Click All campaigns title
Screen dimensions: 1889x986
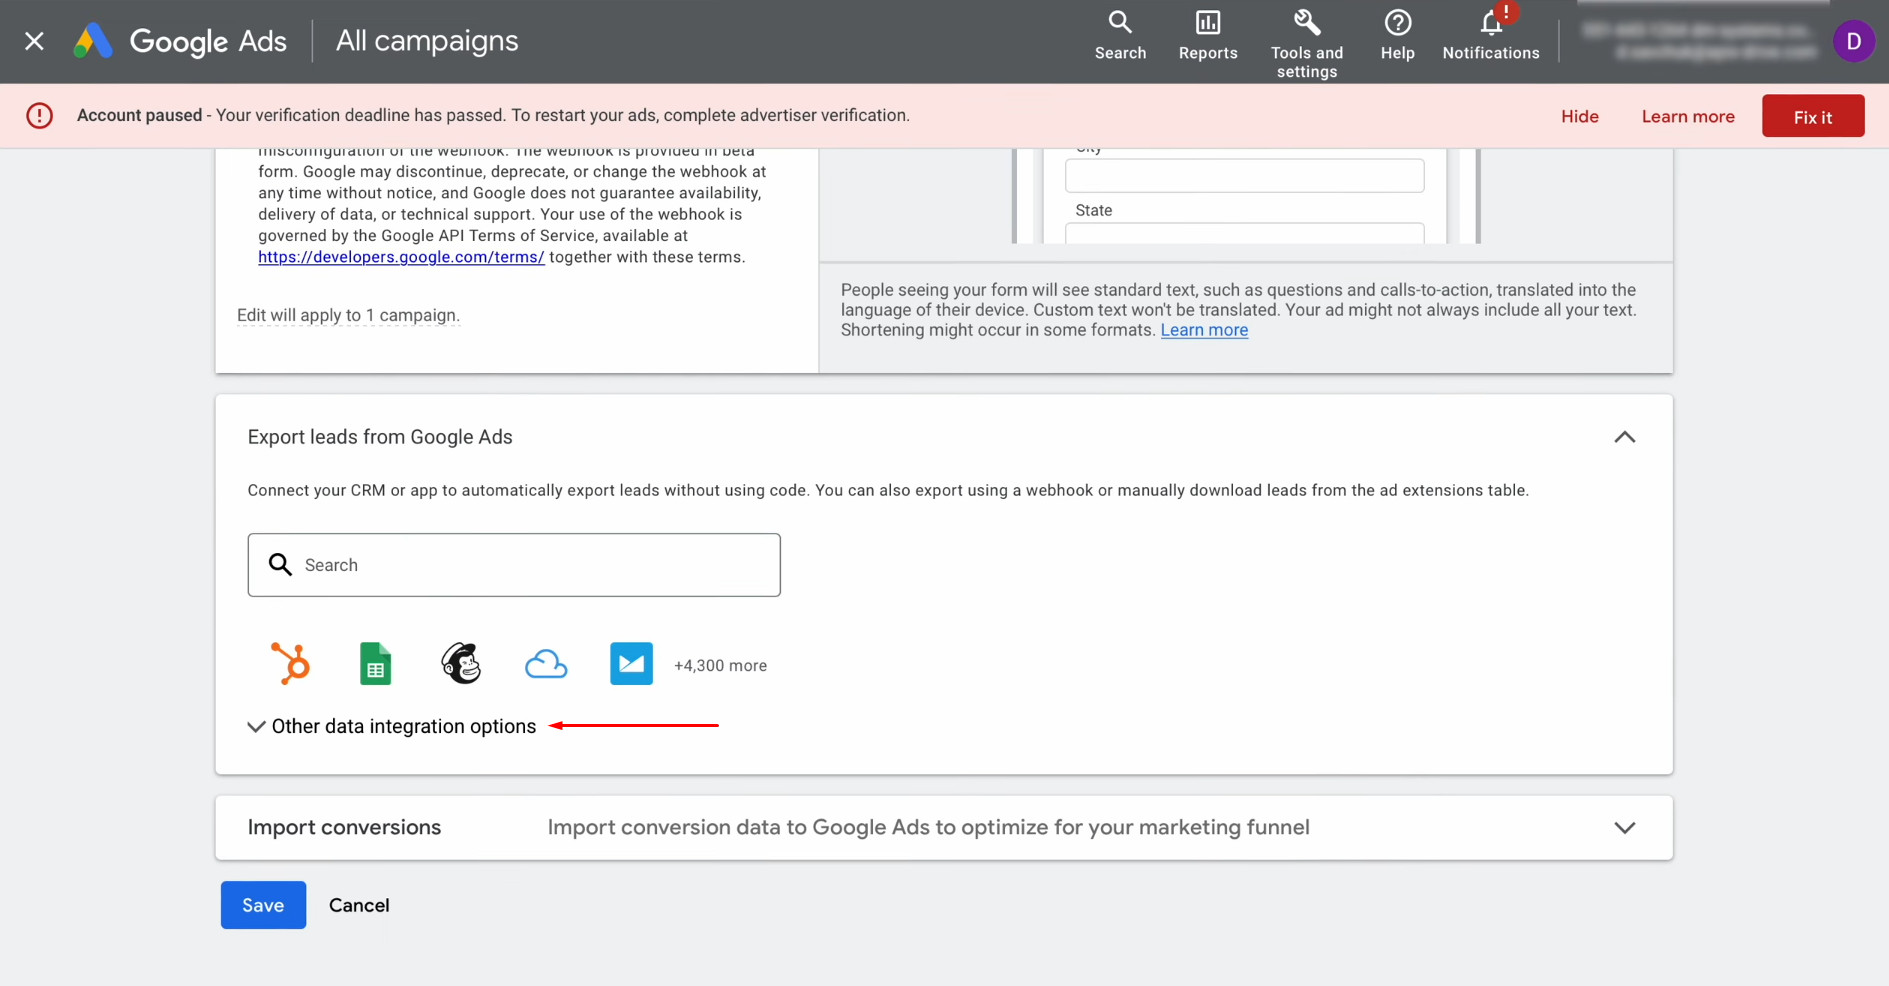427,41
